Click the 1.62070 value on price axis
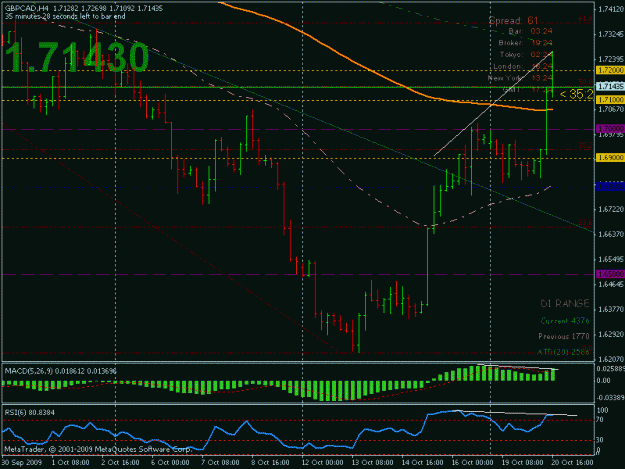This screenshot has width=625, height=469. pyautogui.click(x=611, y=359)
